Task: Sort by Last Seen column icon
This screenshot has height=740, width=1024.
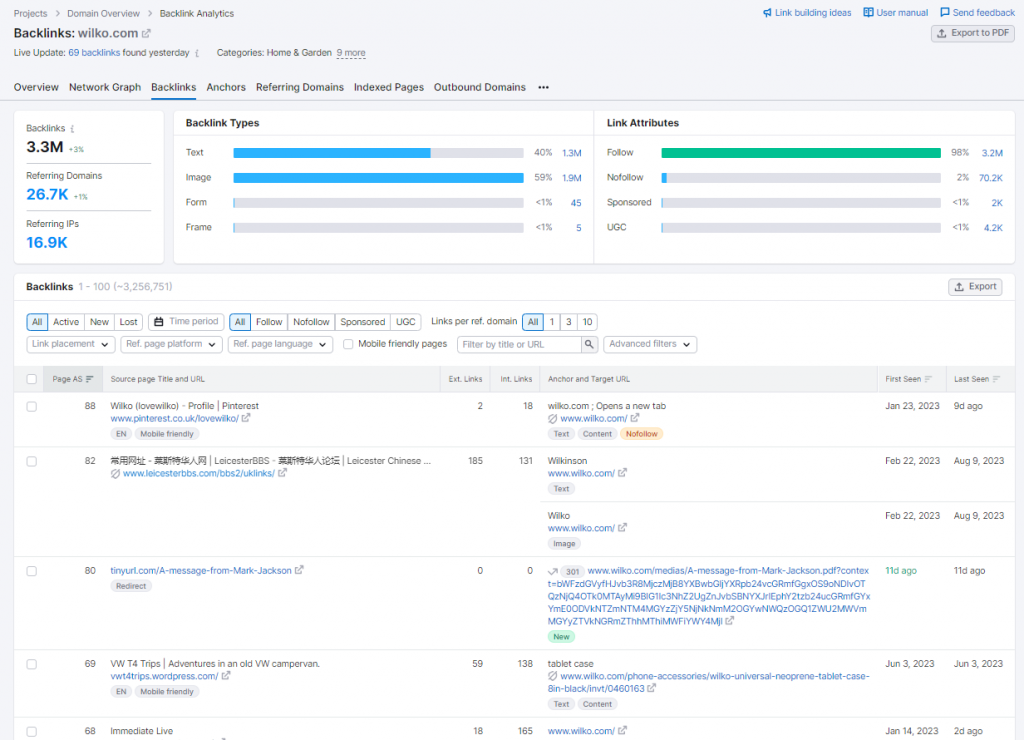Action: coord(998,379)
